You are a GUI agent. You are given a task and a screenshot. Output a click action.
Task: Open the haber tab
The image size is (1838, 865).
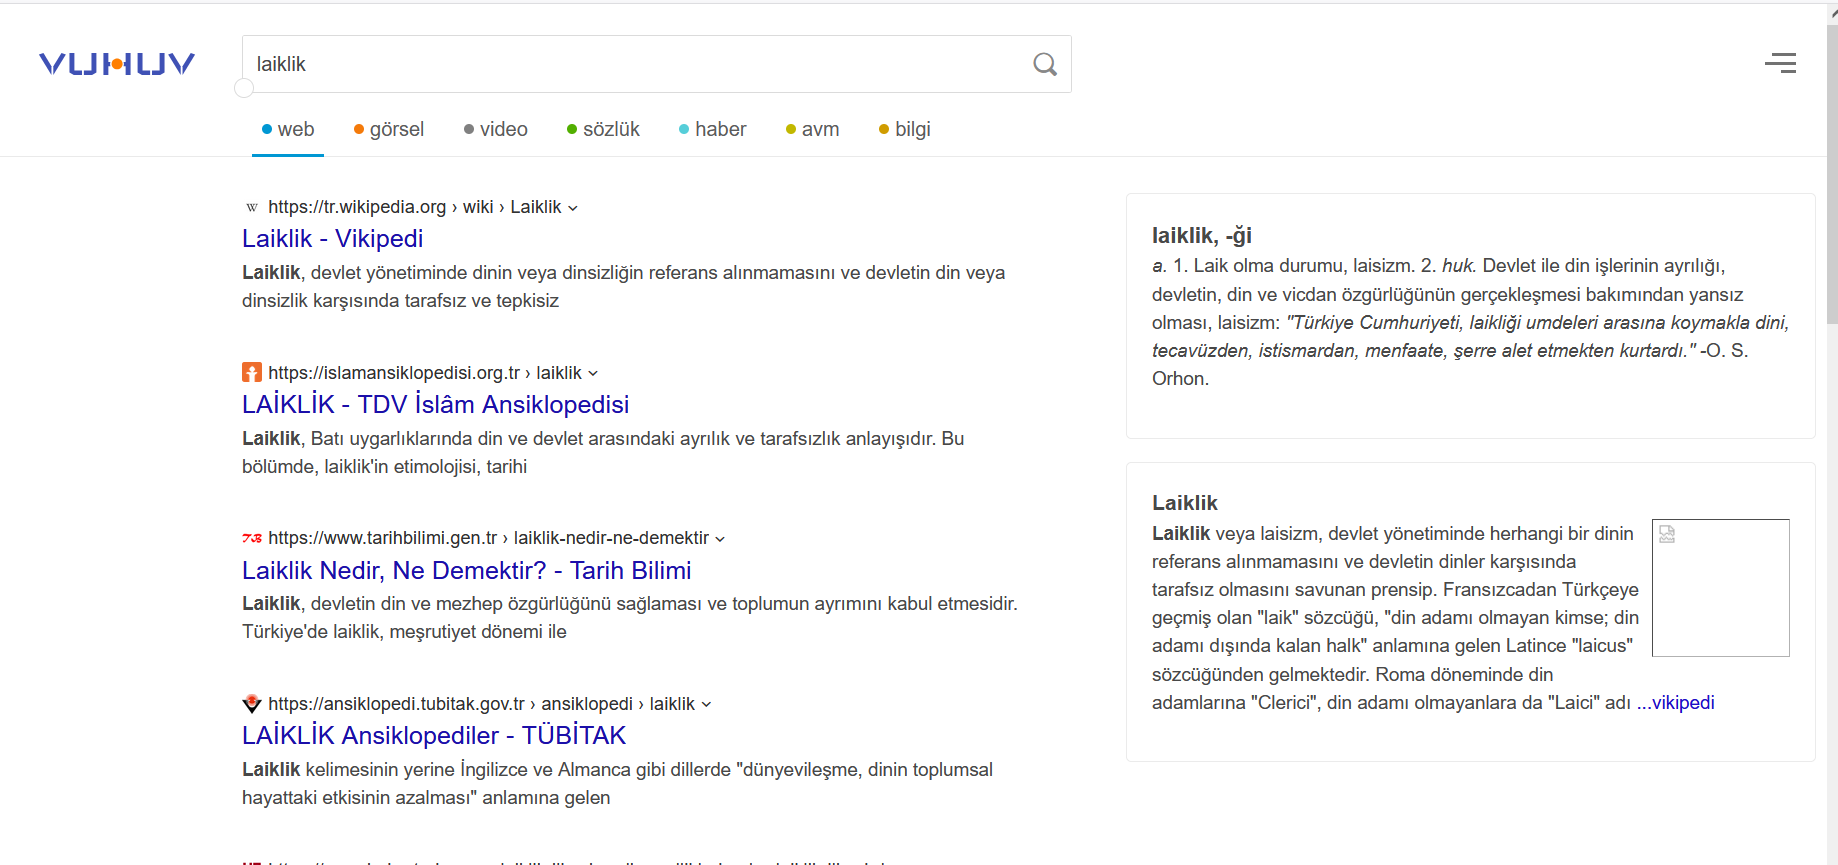(712, 129)
